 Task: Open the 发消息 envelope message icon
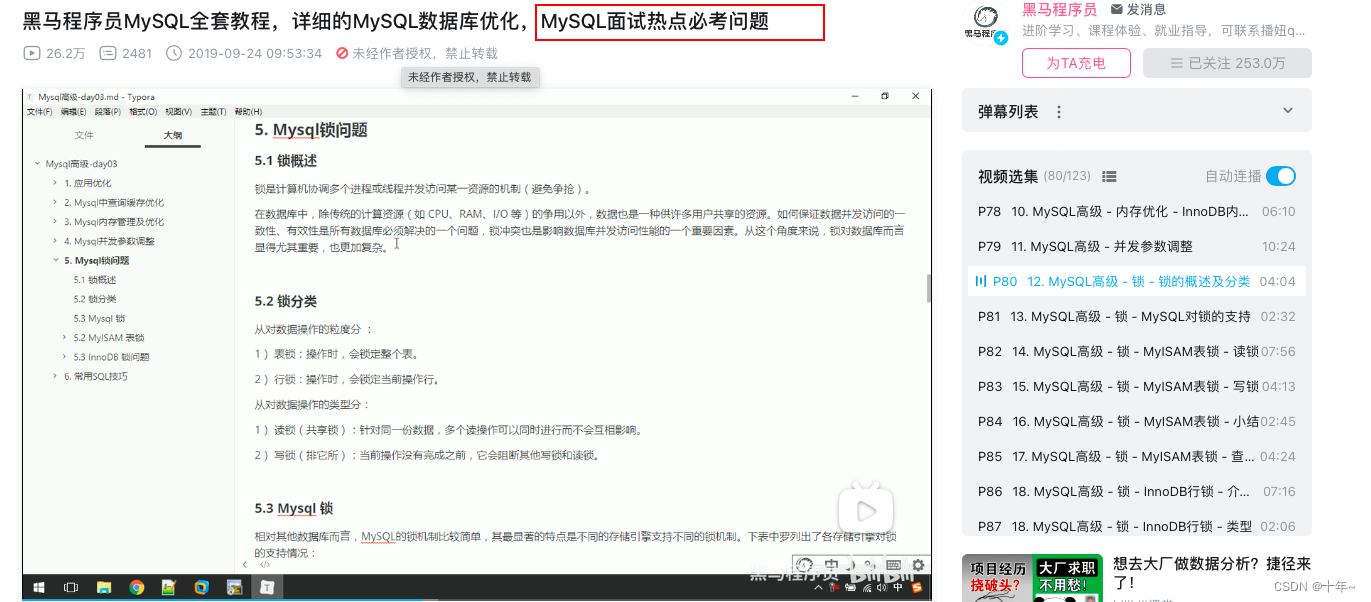coord(1117,10)
